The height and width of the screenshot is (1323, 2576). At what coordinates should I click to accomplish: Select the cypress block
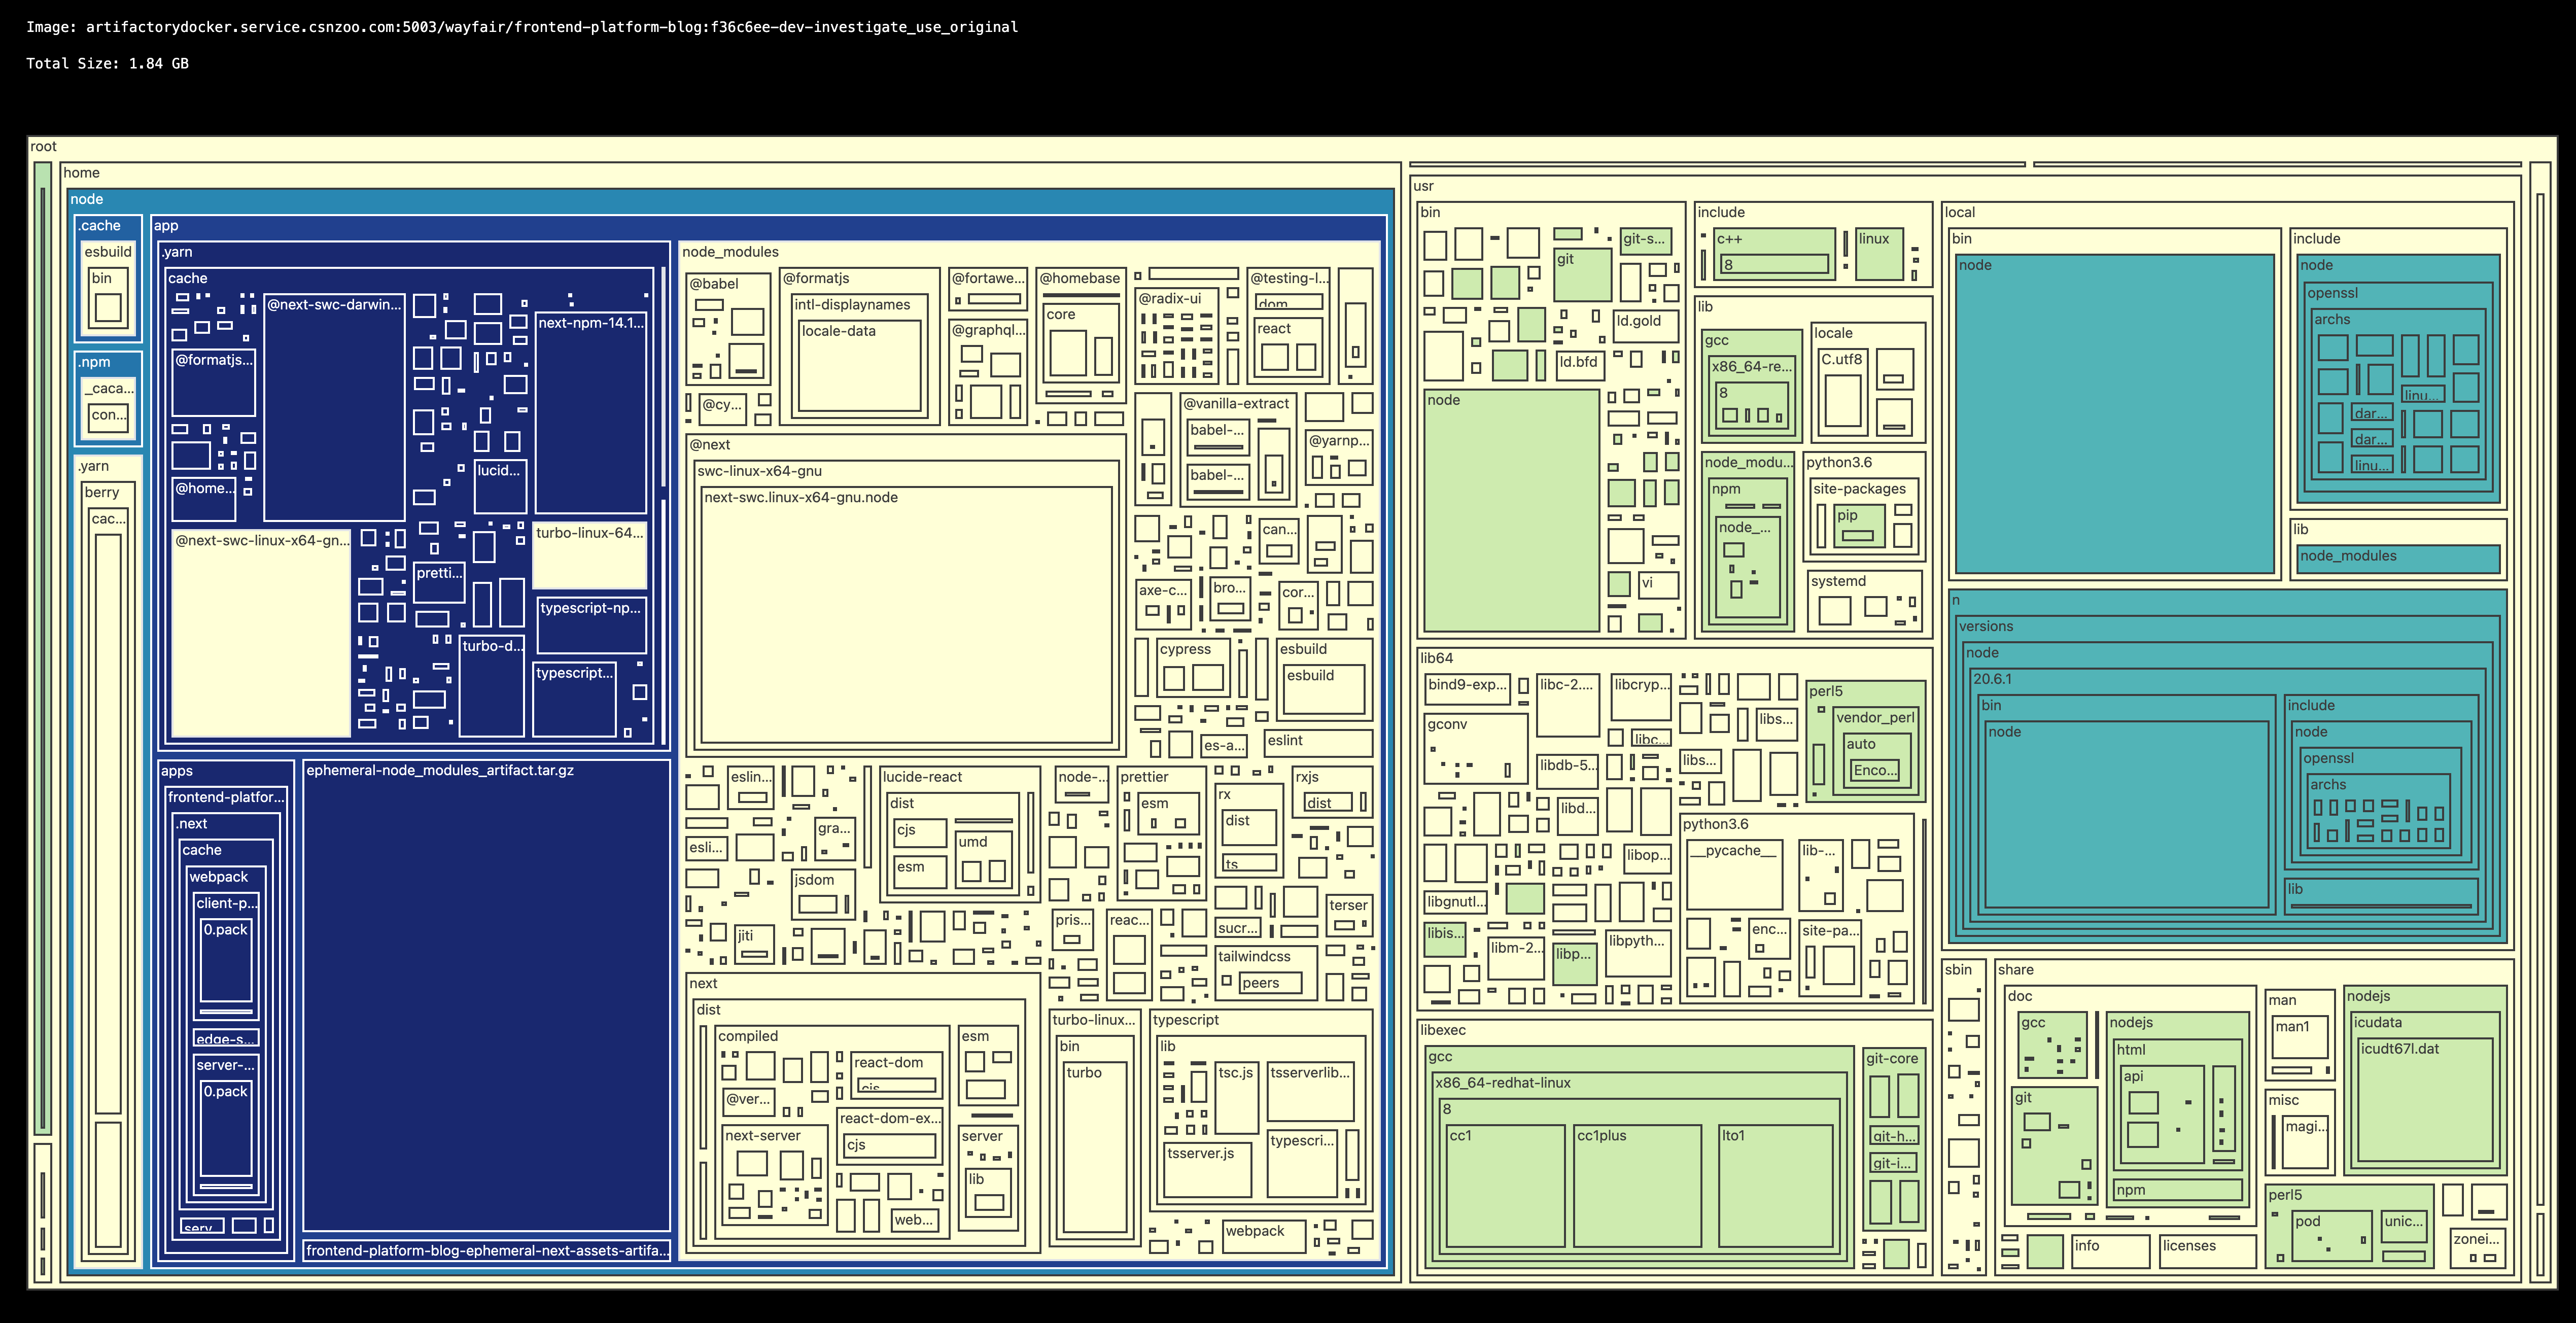(x=1193, y=667)
